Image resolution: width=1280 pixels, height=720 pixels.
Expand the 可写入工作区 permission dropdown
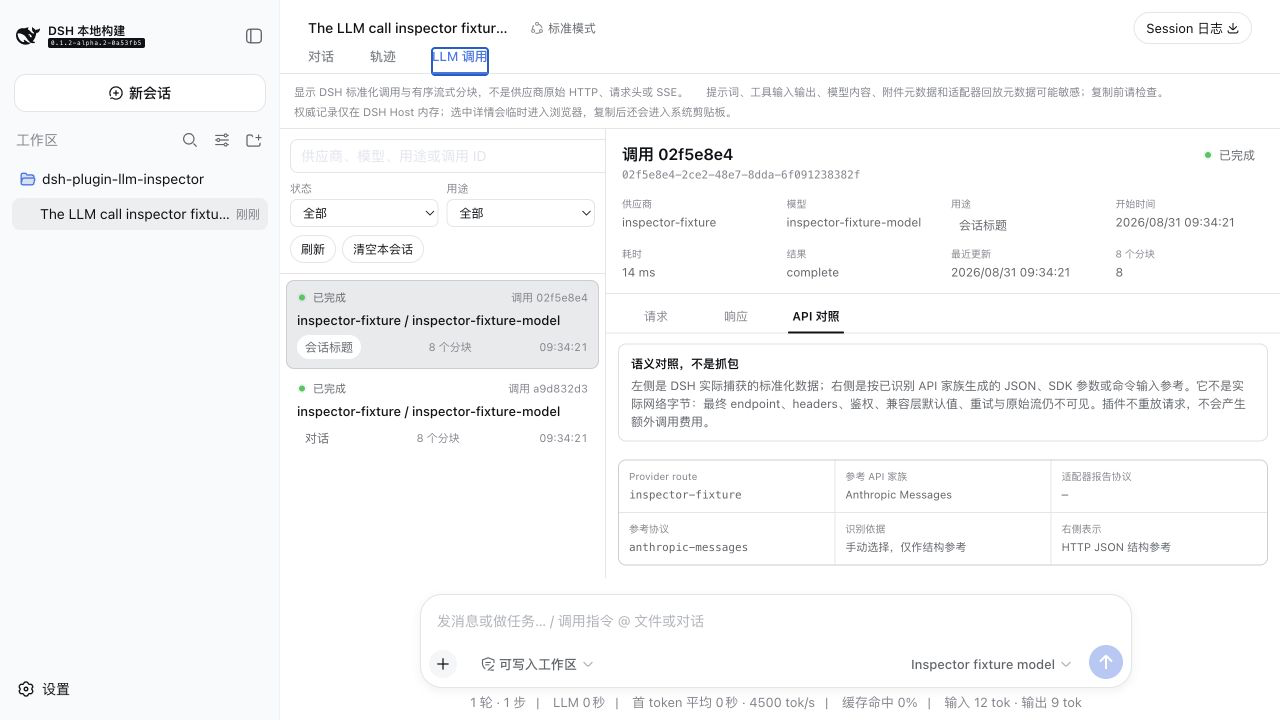537,664
